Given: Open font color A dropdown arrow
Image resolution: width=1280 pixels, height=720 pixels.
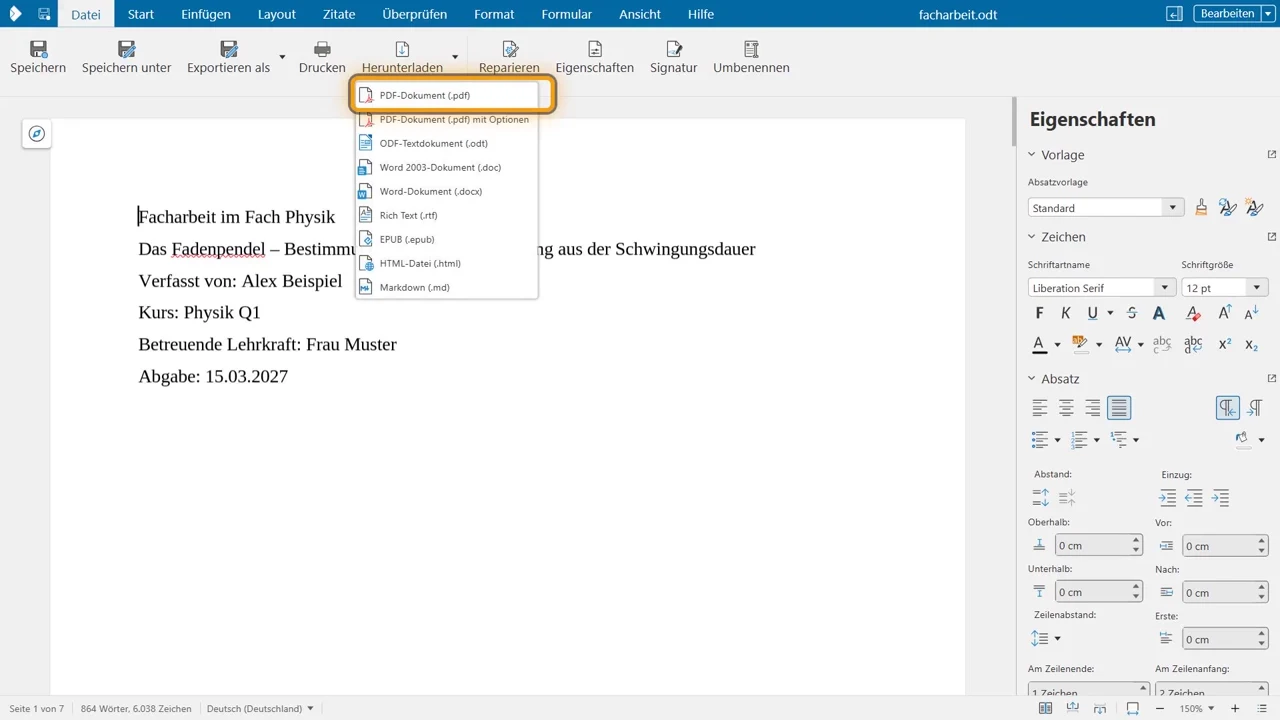Looking at the screenshot, I should pos(1057,344).
